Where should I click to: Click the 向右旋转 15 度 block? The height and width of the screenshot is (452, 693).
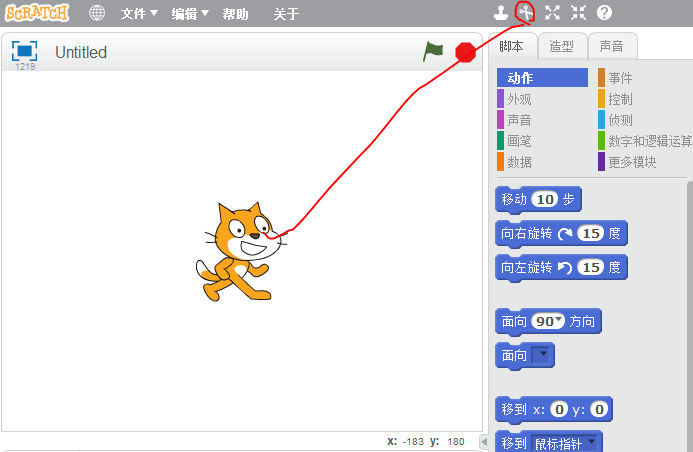click(x=561, y=234)
